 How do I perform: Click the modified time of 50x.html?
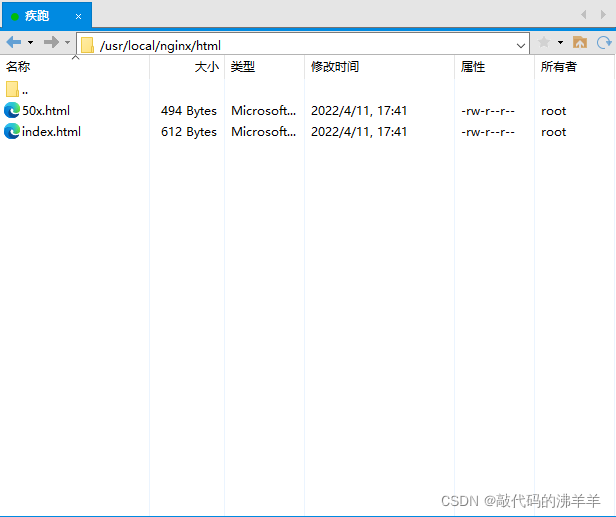(x=359, y=111)
